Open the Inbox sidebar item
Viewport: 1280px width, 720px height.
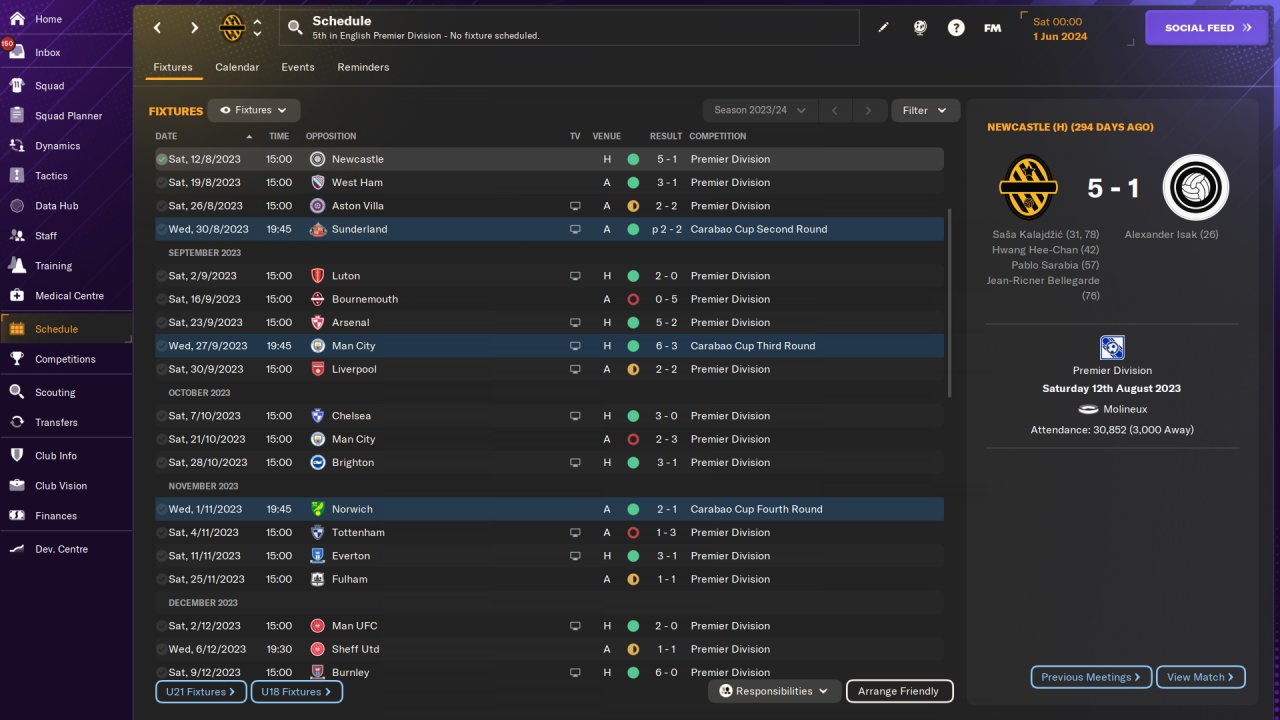click(66, 52)
